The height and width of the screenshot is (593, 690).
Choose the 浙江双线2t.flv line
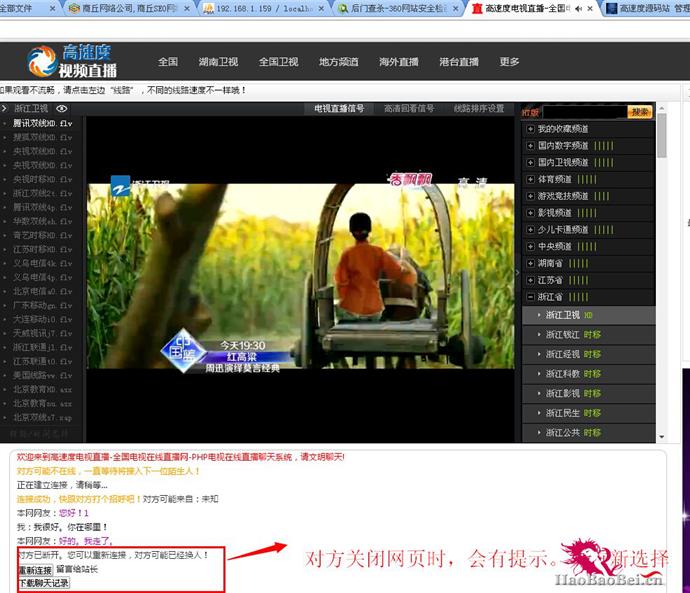[42, 193]
